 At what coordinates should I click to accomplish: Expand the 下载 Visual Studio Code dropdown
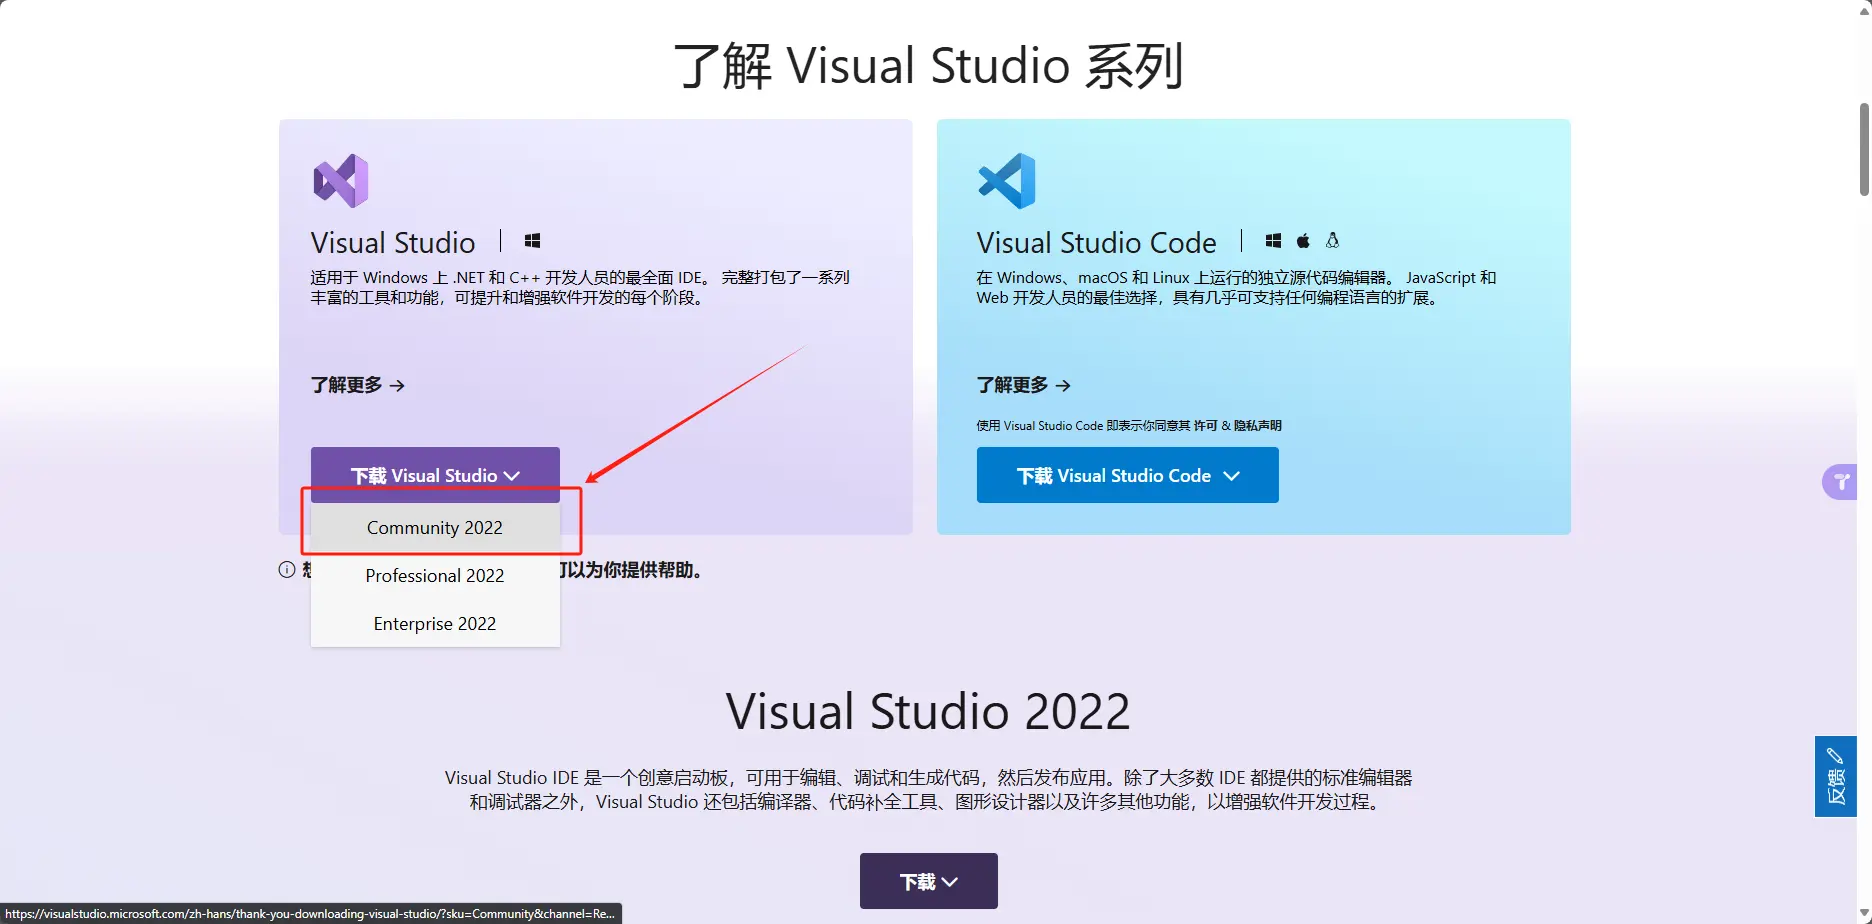pyautogui.click(x=1127, y=475)
